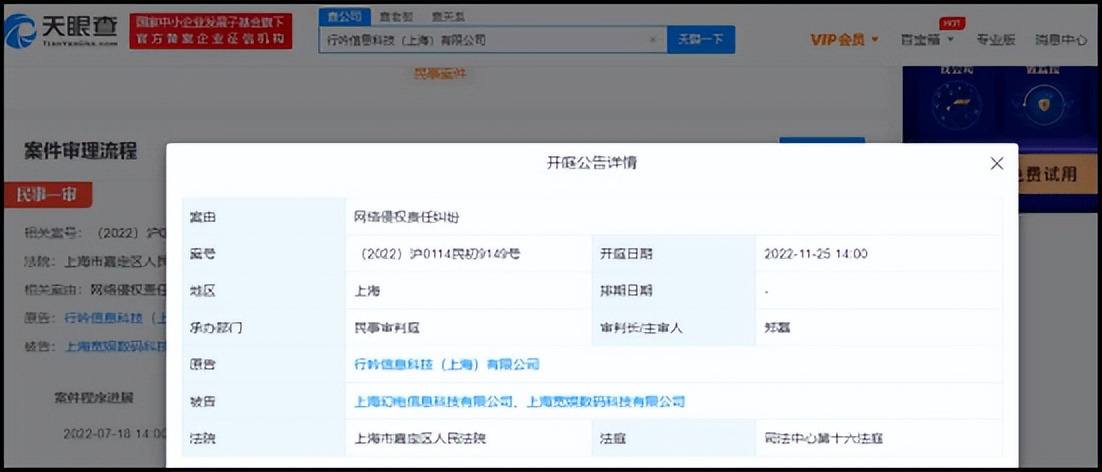
Task: Open 消息中心 in the top navigation
Action: coord(1061,40)
